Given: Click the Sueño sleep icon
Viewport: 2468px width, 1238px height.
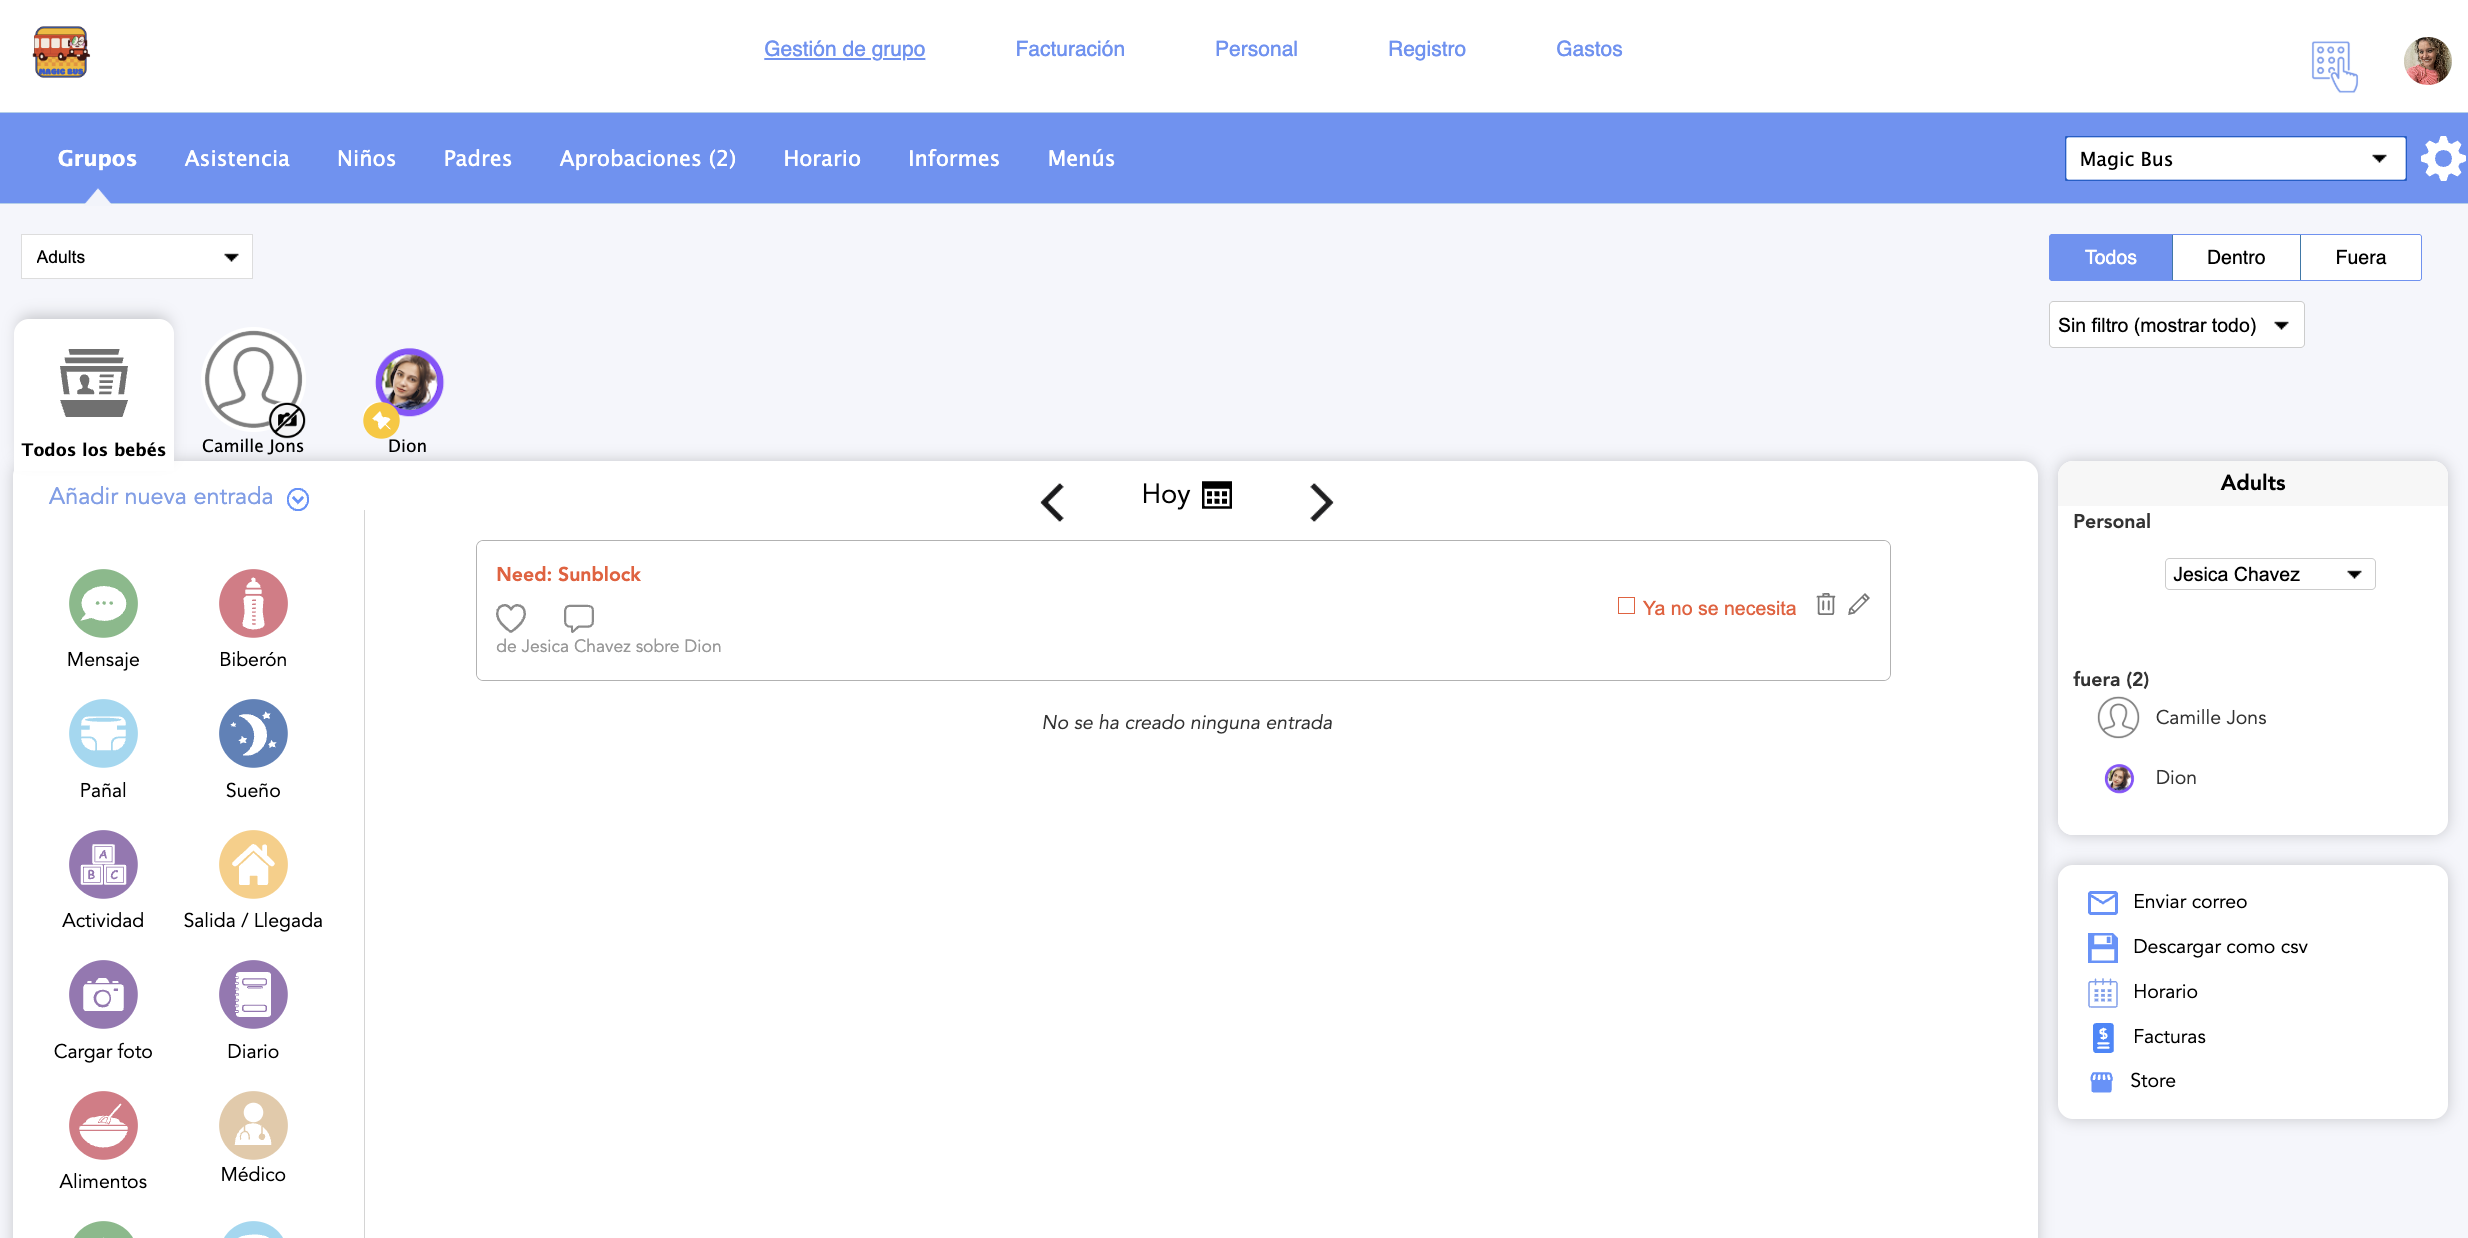Looking at the screenshot, I should coord(253,734).
